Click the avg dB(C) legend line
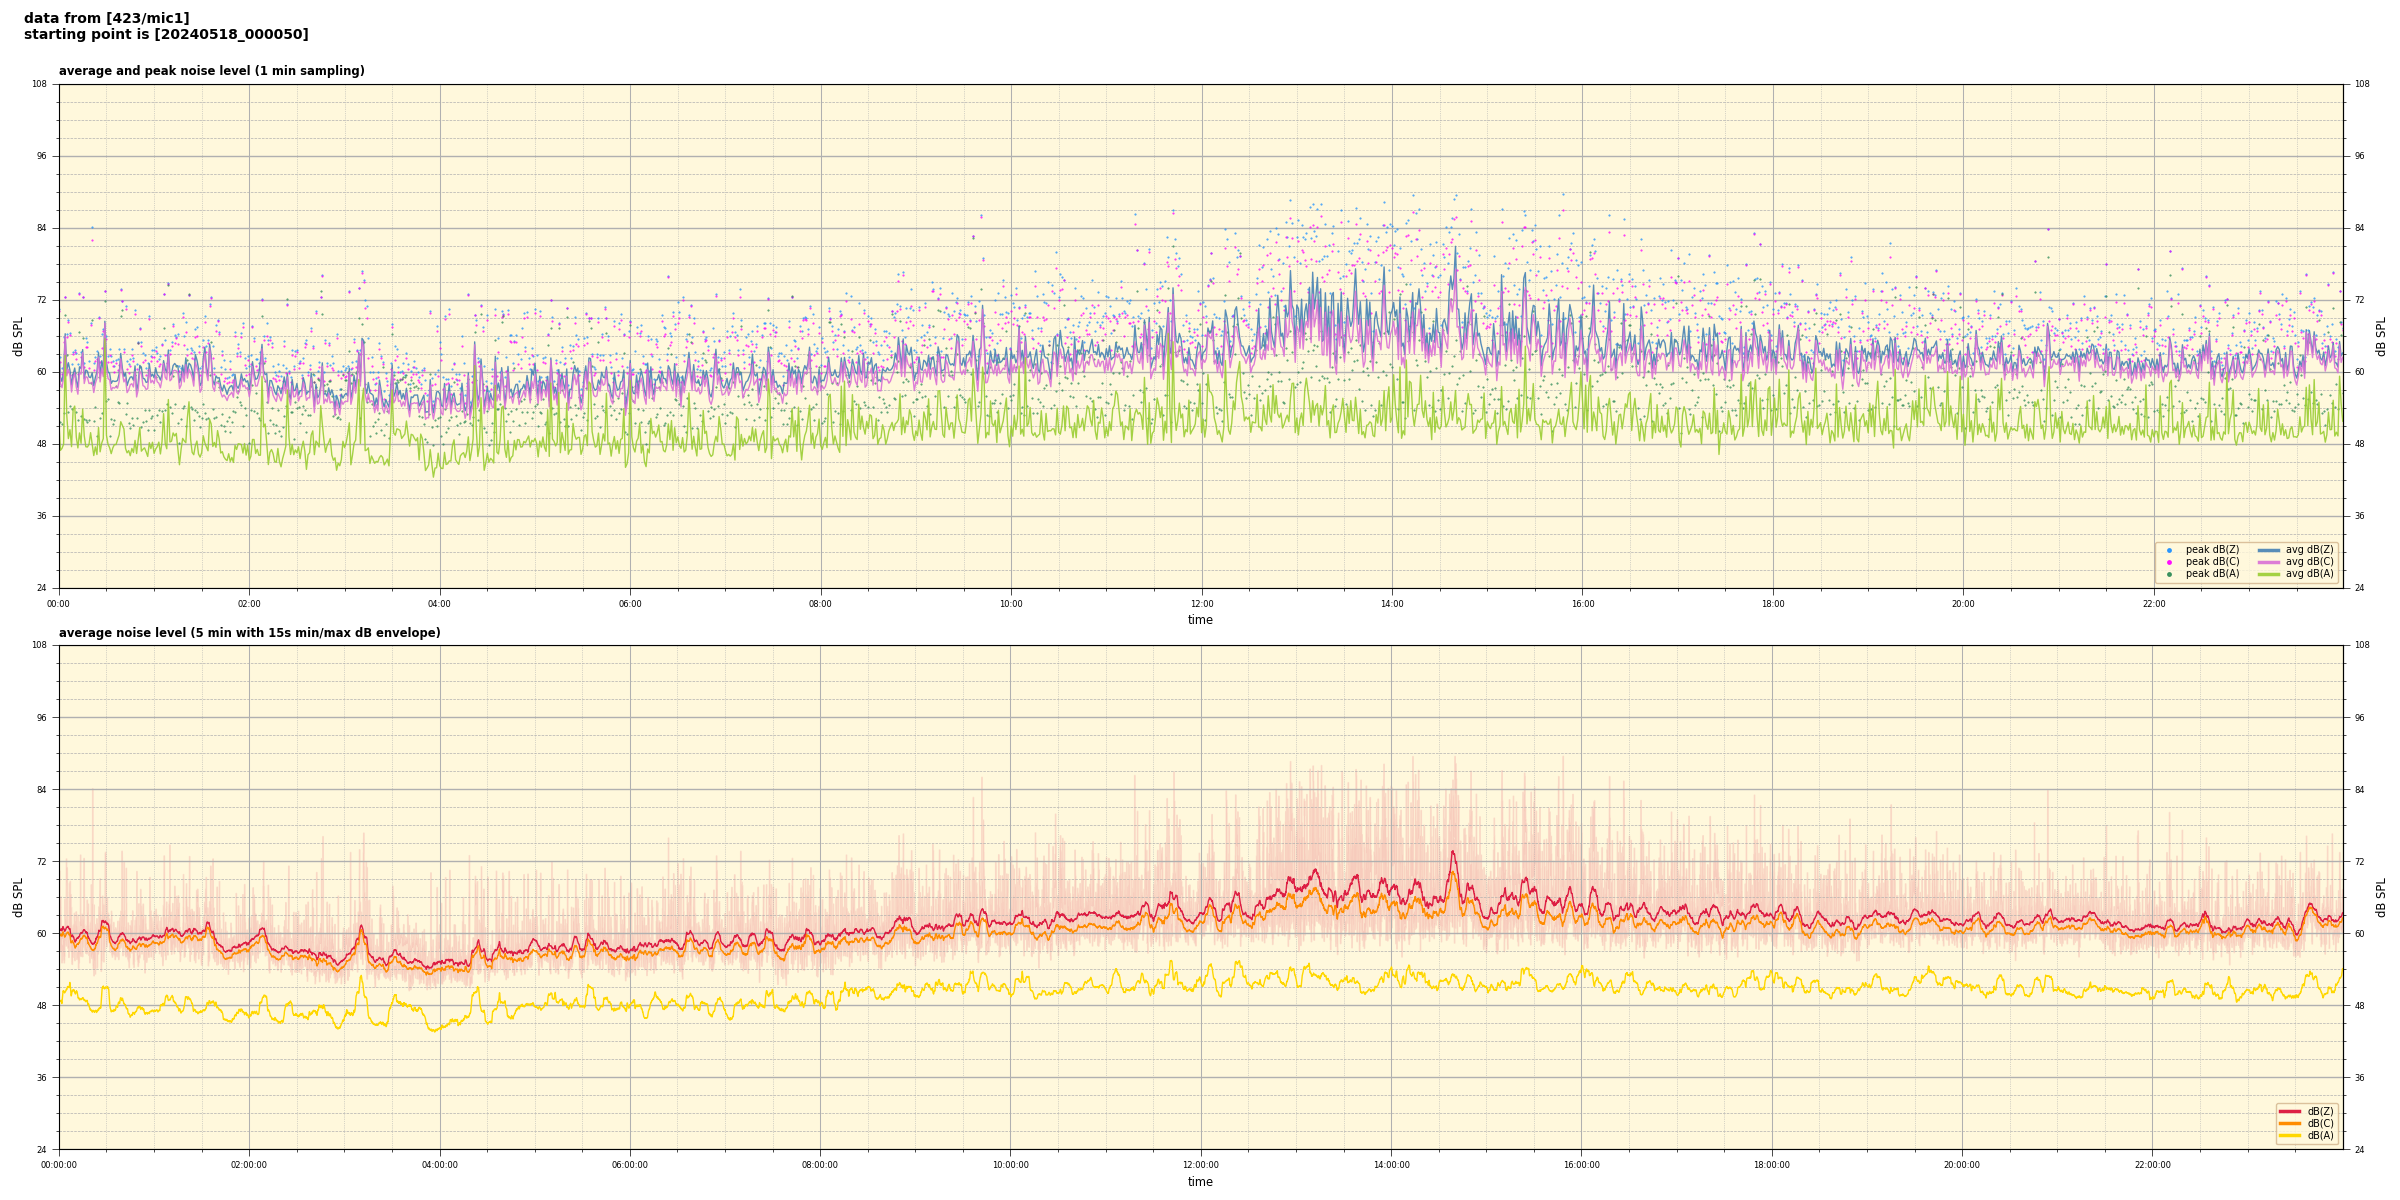This screenshot has height=1200, width=2400. [2269, 562]
